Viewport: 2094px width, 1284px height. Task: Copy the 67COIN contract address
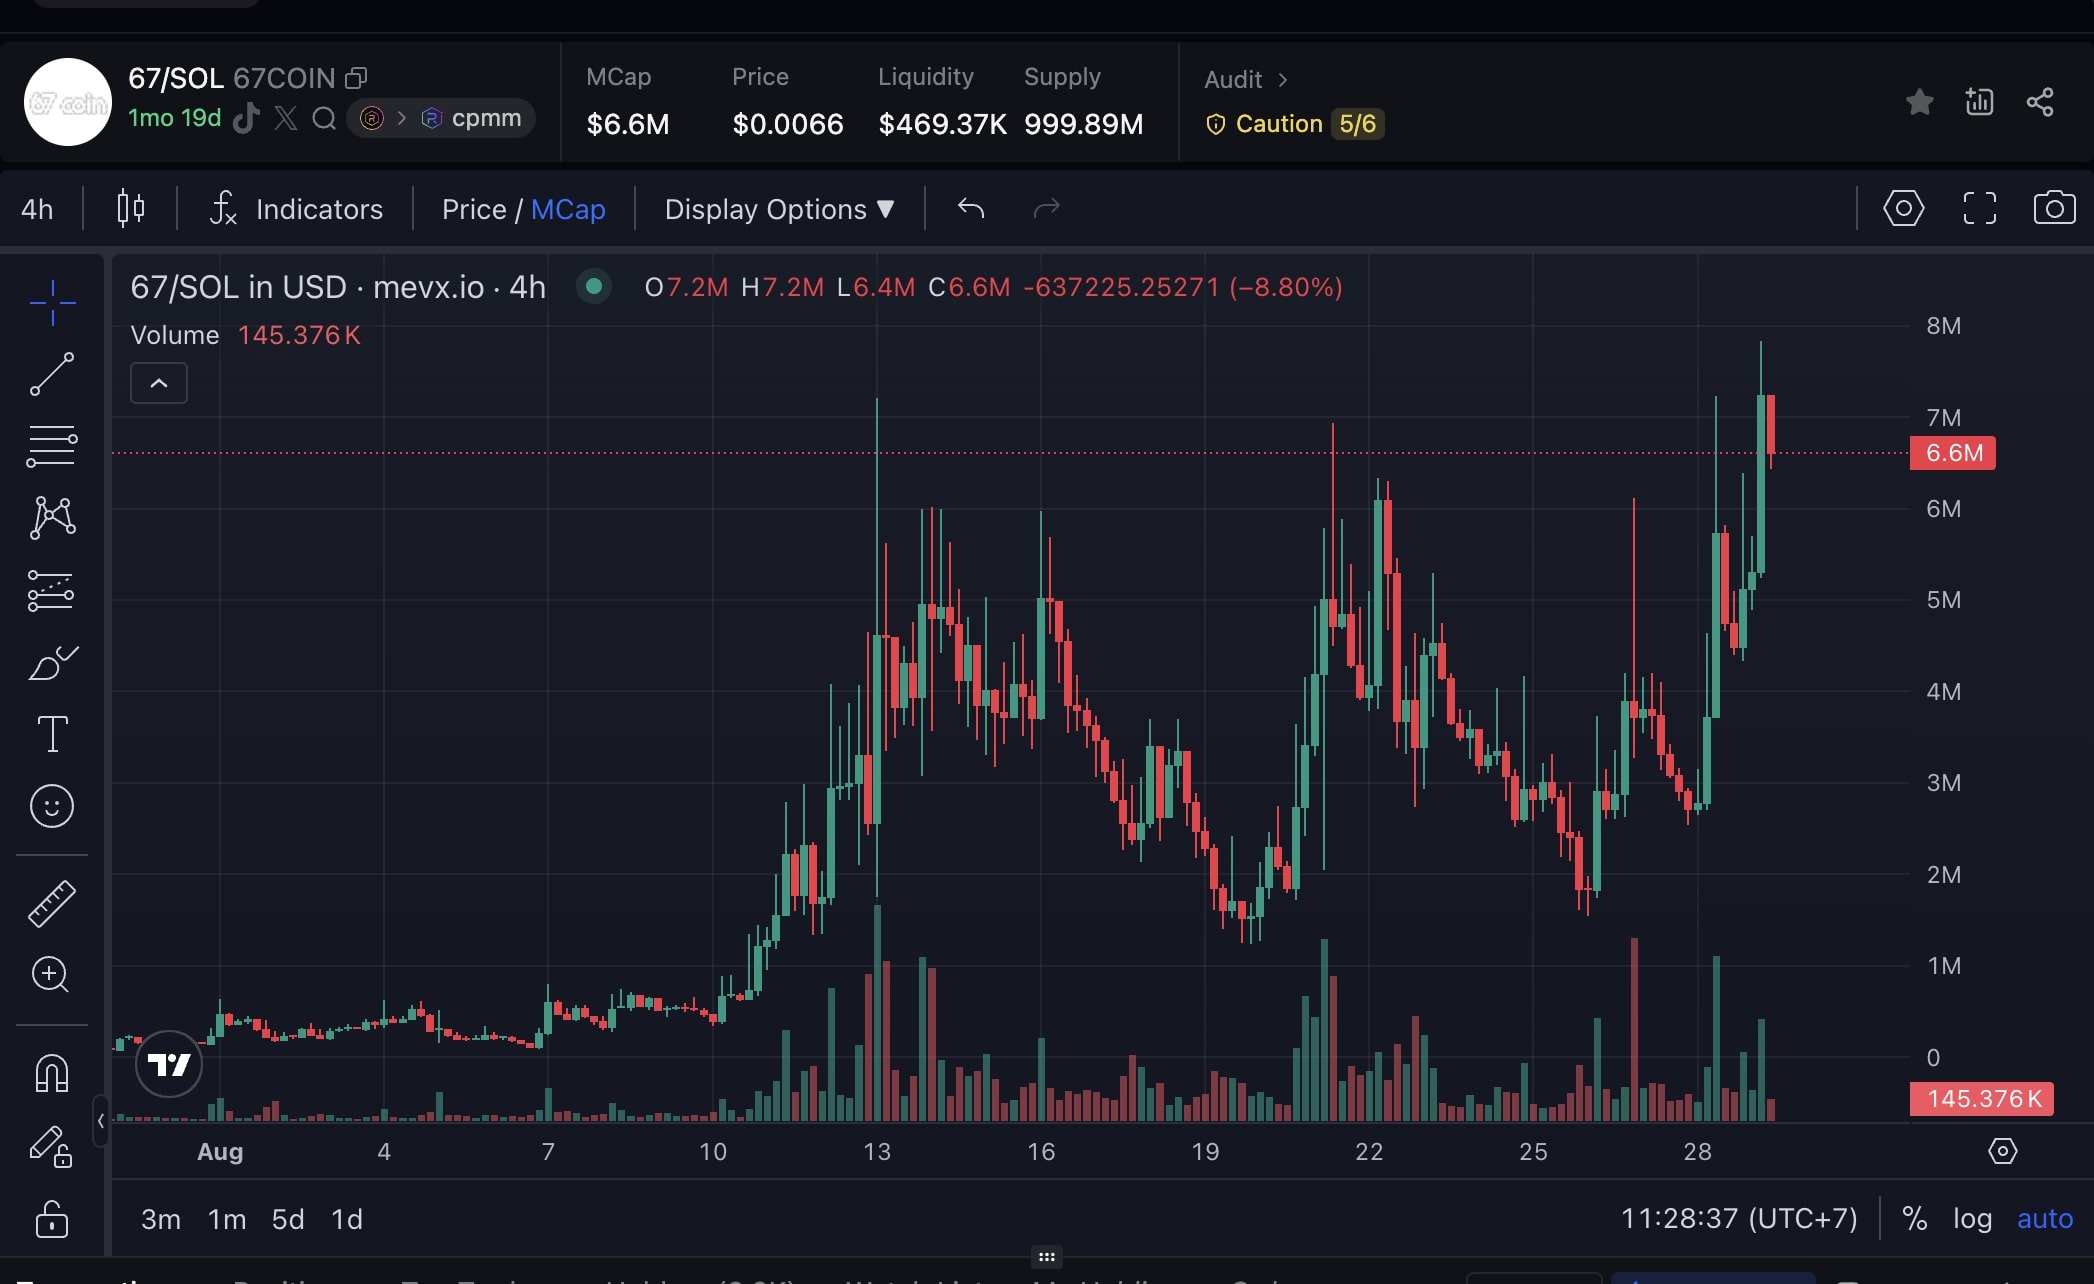click(x=356, y=78)
